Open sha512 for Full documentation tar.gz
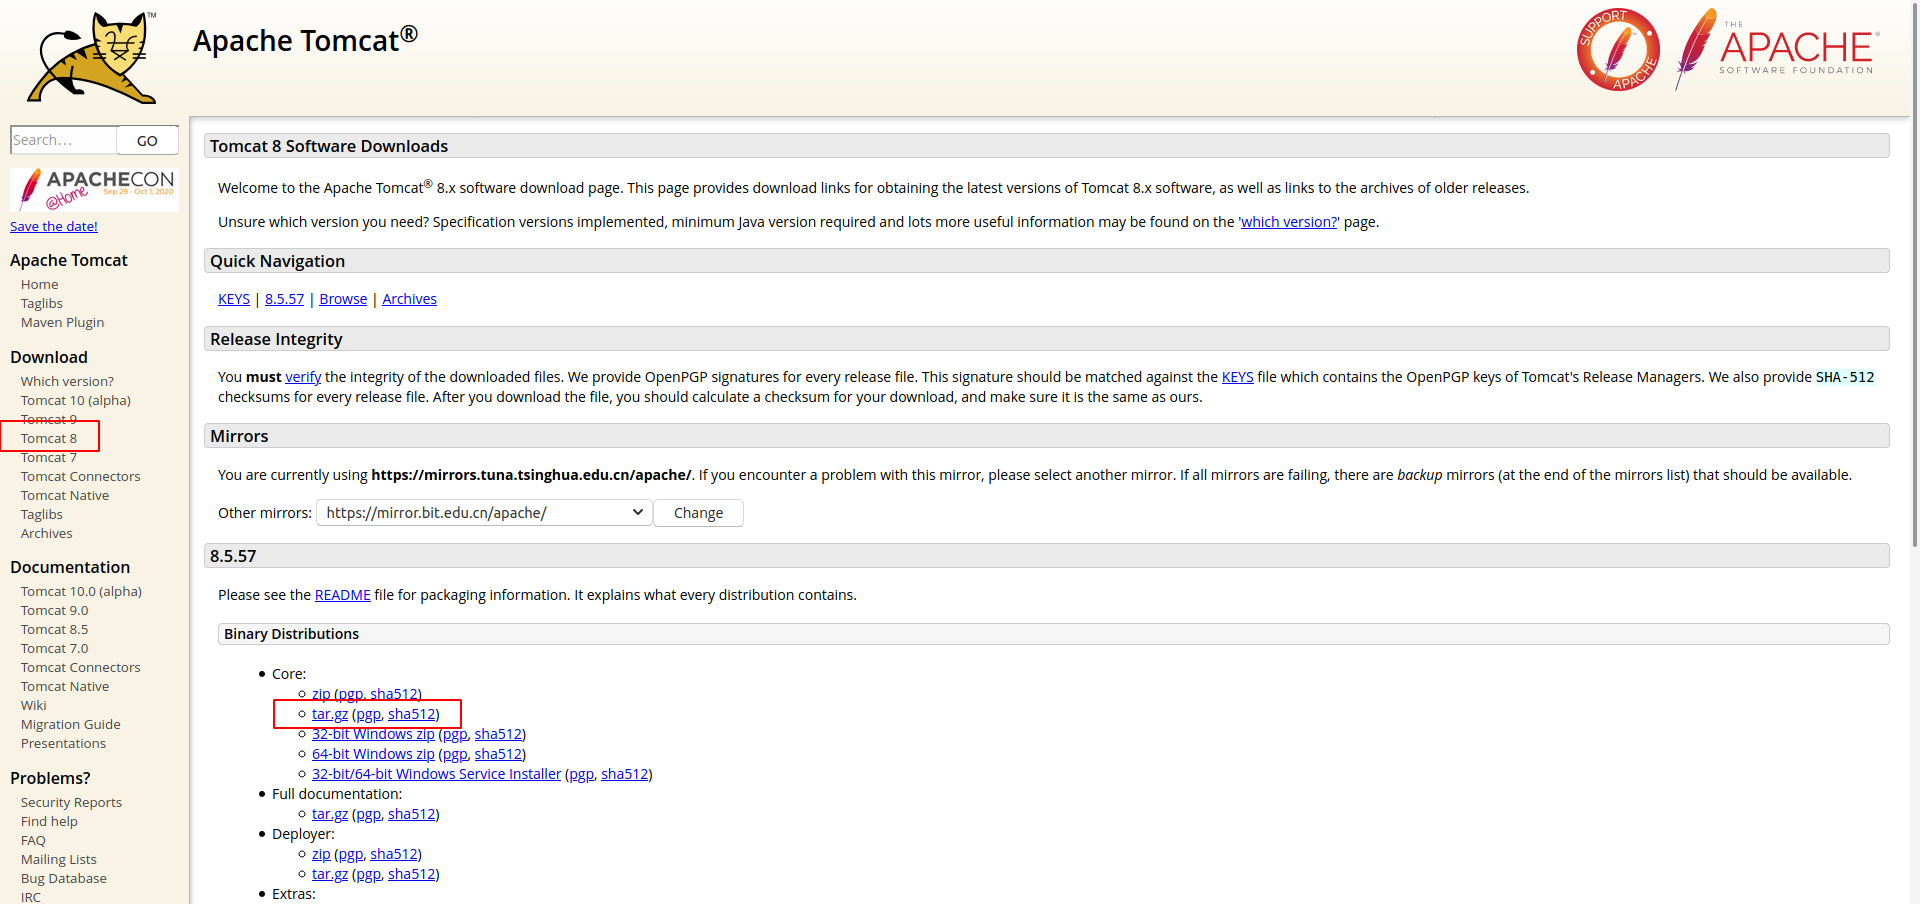Image resolution: width=1920 pixels, height=904 pixels. pyautogui.click(x=412, y=814)
